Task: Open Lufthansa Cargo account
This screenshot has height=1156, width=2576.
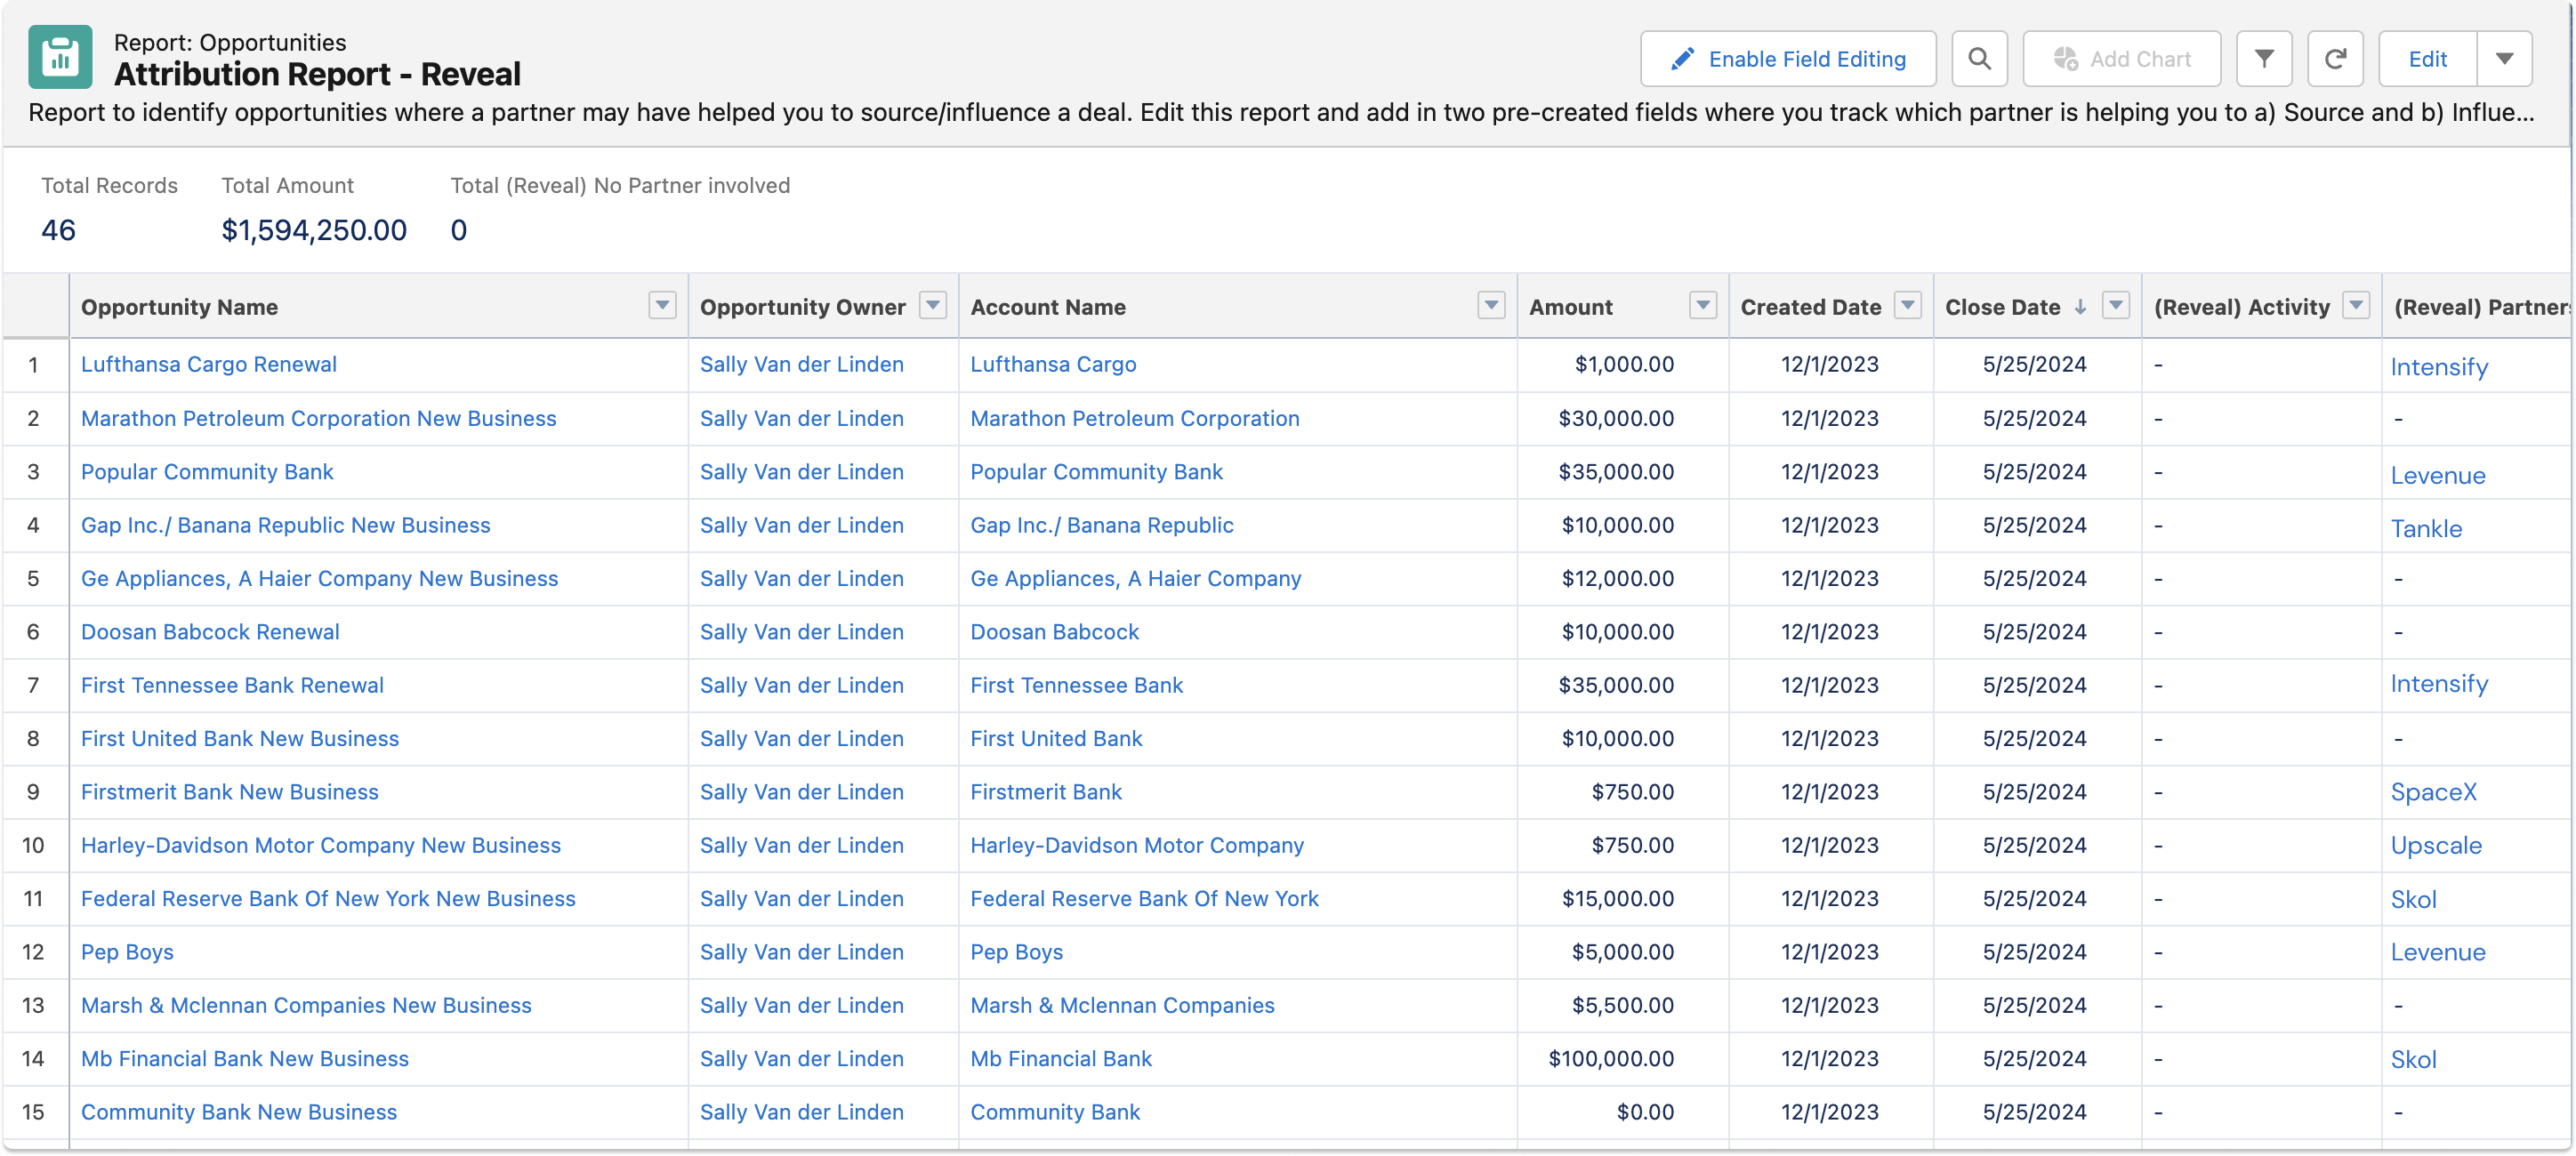Action: [1053, 364]
